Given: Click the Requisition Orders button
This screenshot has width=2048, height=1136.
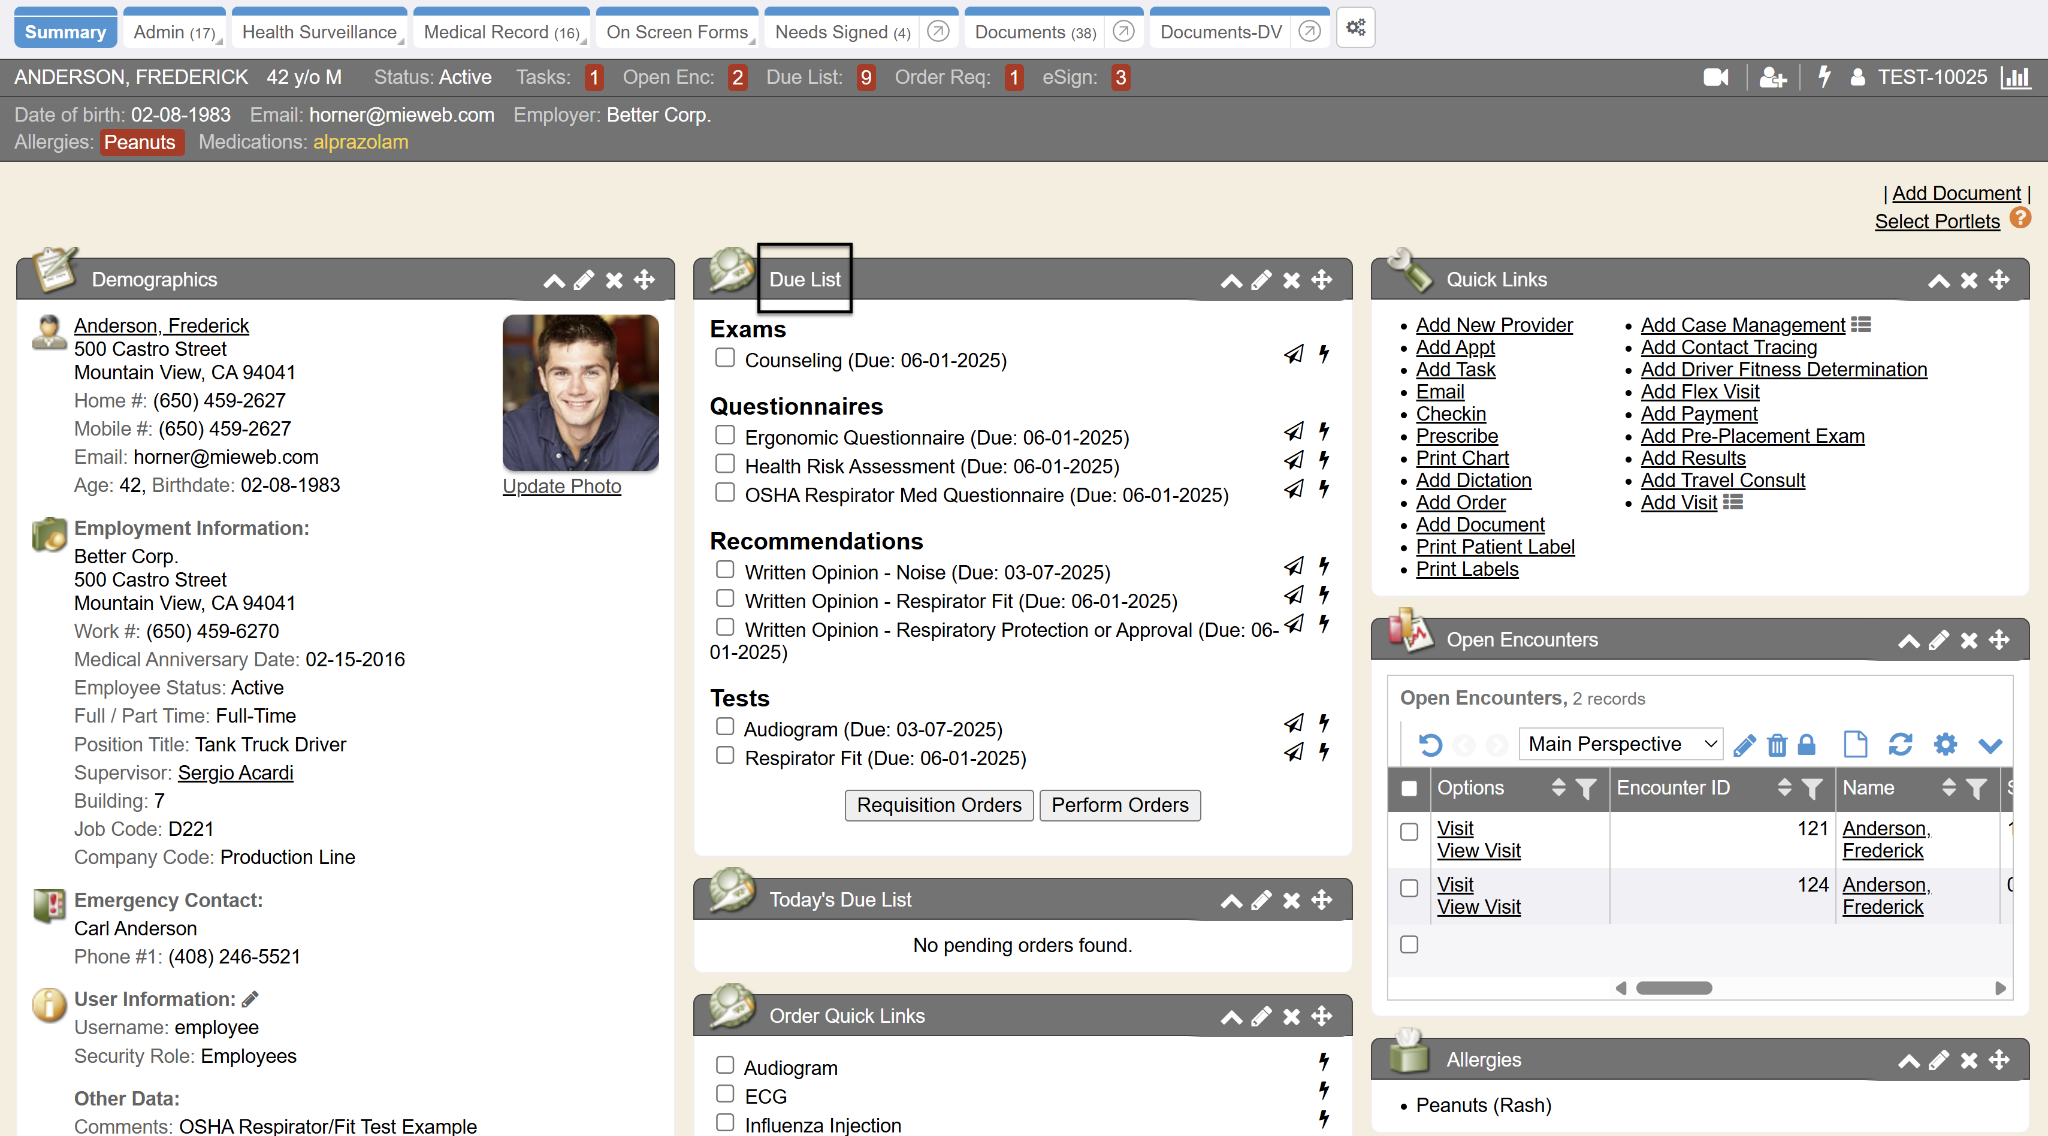Looking at the screenshot, I should click(938, 805).
